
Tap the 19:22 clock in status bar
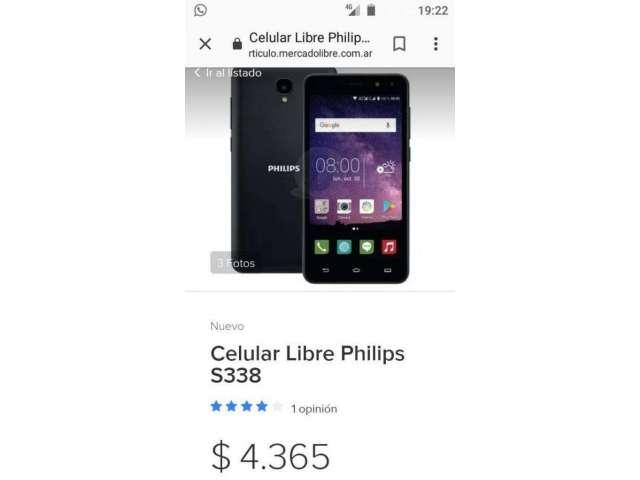coord(433,10)
